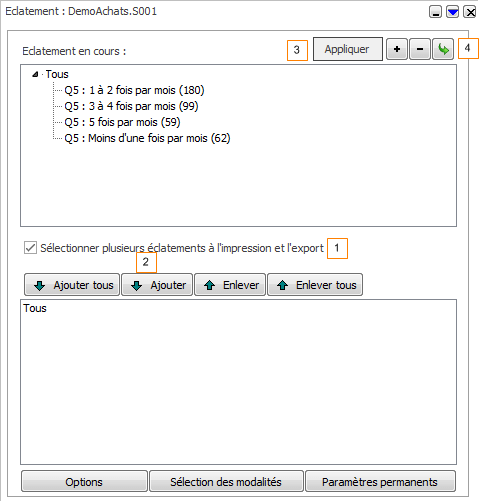This screenshot has height=501, width=479.
Task: Close the Eclatement panel
Action: (470, 12)
